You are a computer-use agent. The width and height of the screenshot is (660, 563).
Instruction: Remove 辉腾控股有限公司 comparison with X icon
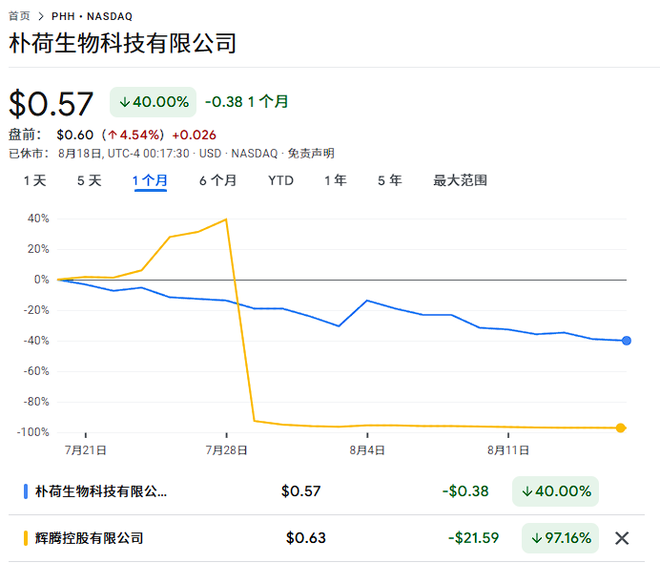622,538
